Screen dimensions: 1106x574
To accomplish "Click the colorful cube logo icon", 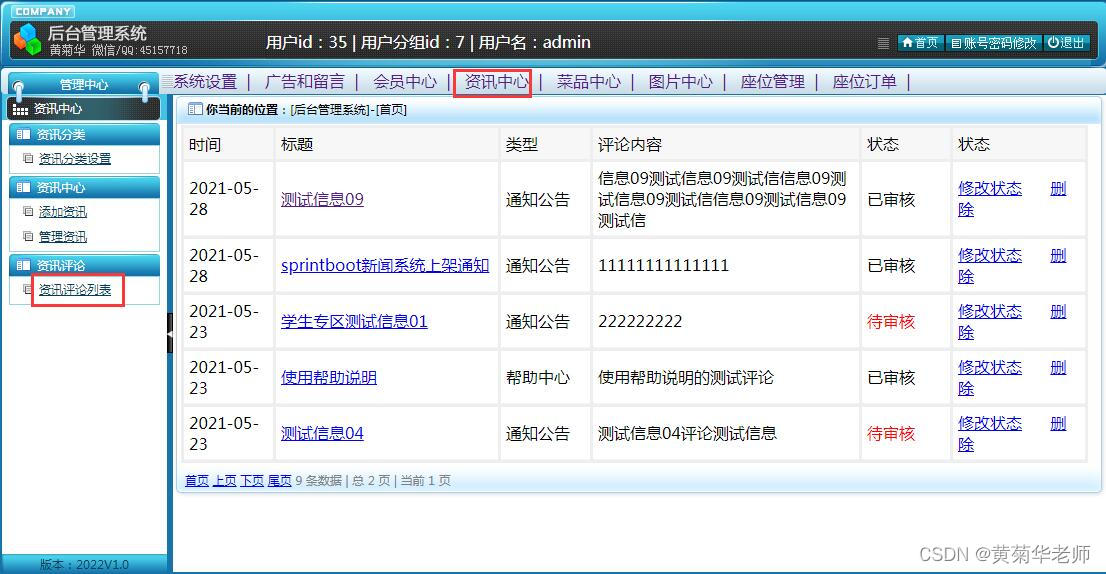I will tap(28, 39).
